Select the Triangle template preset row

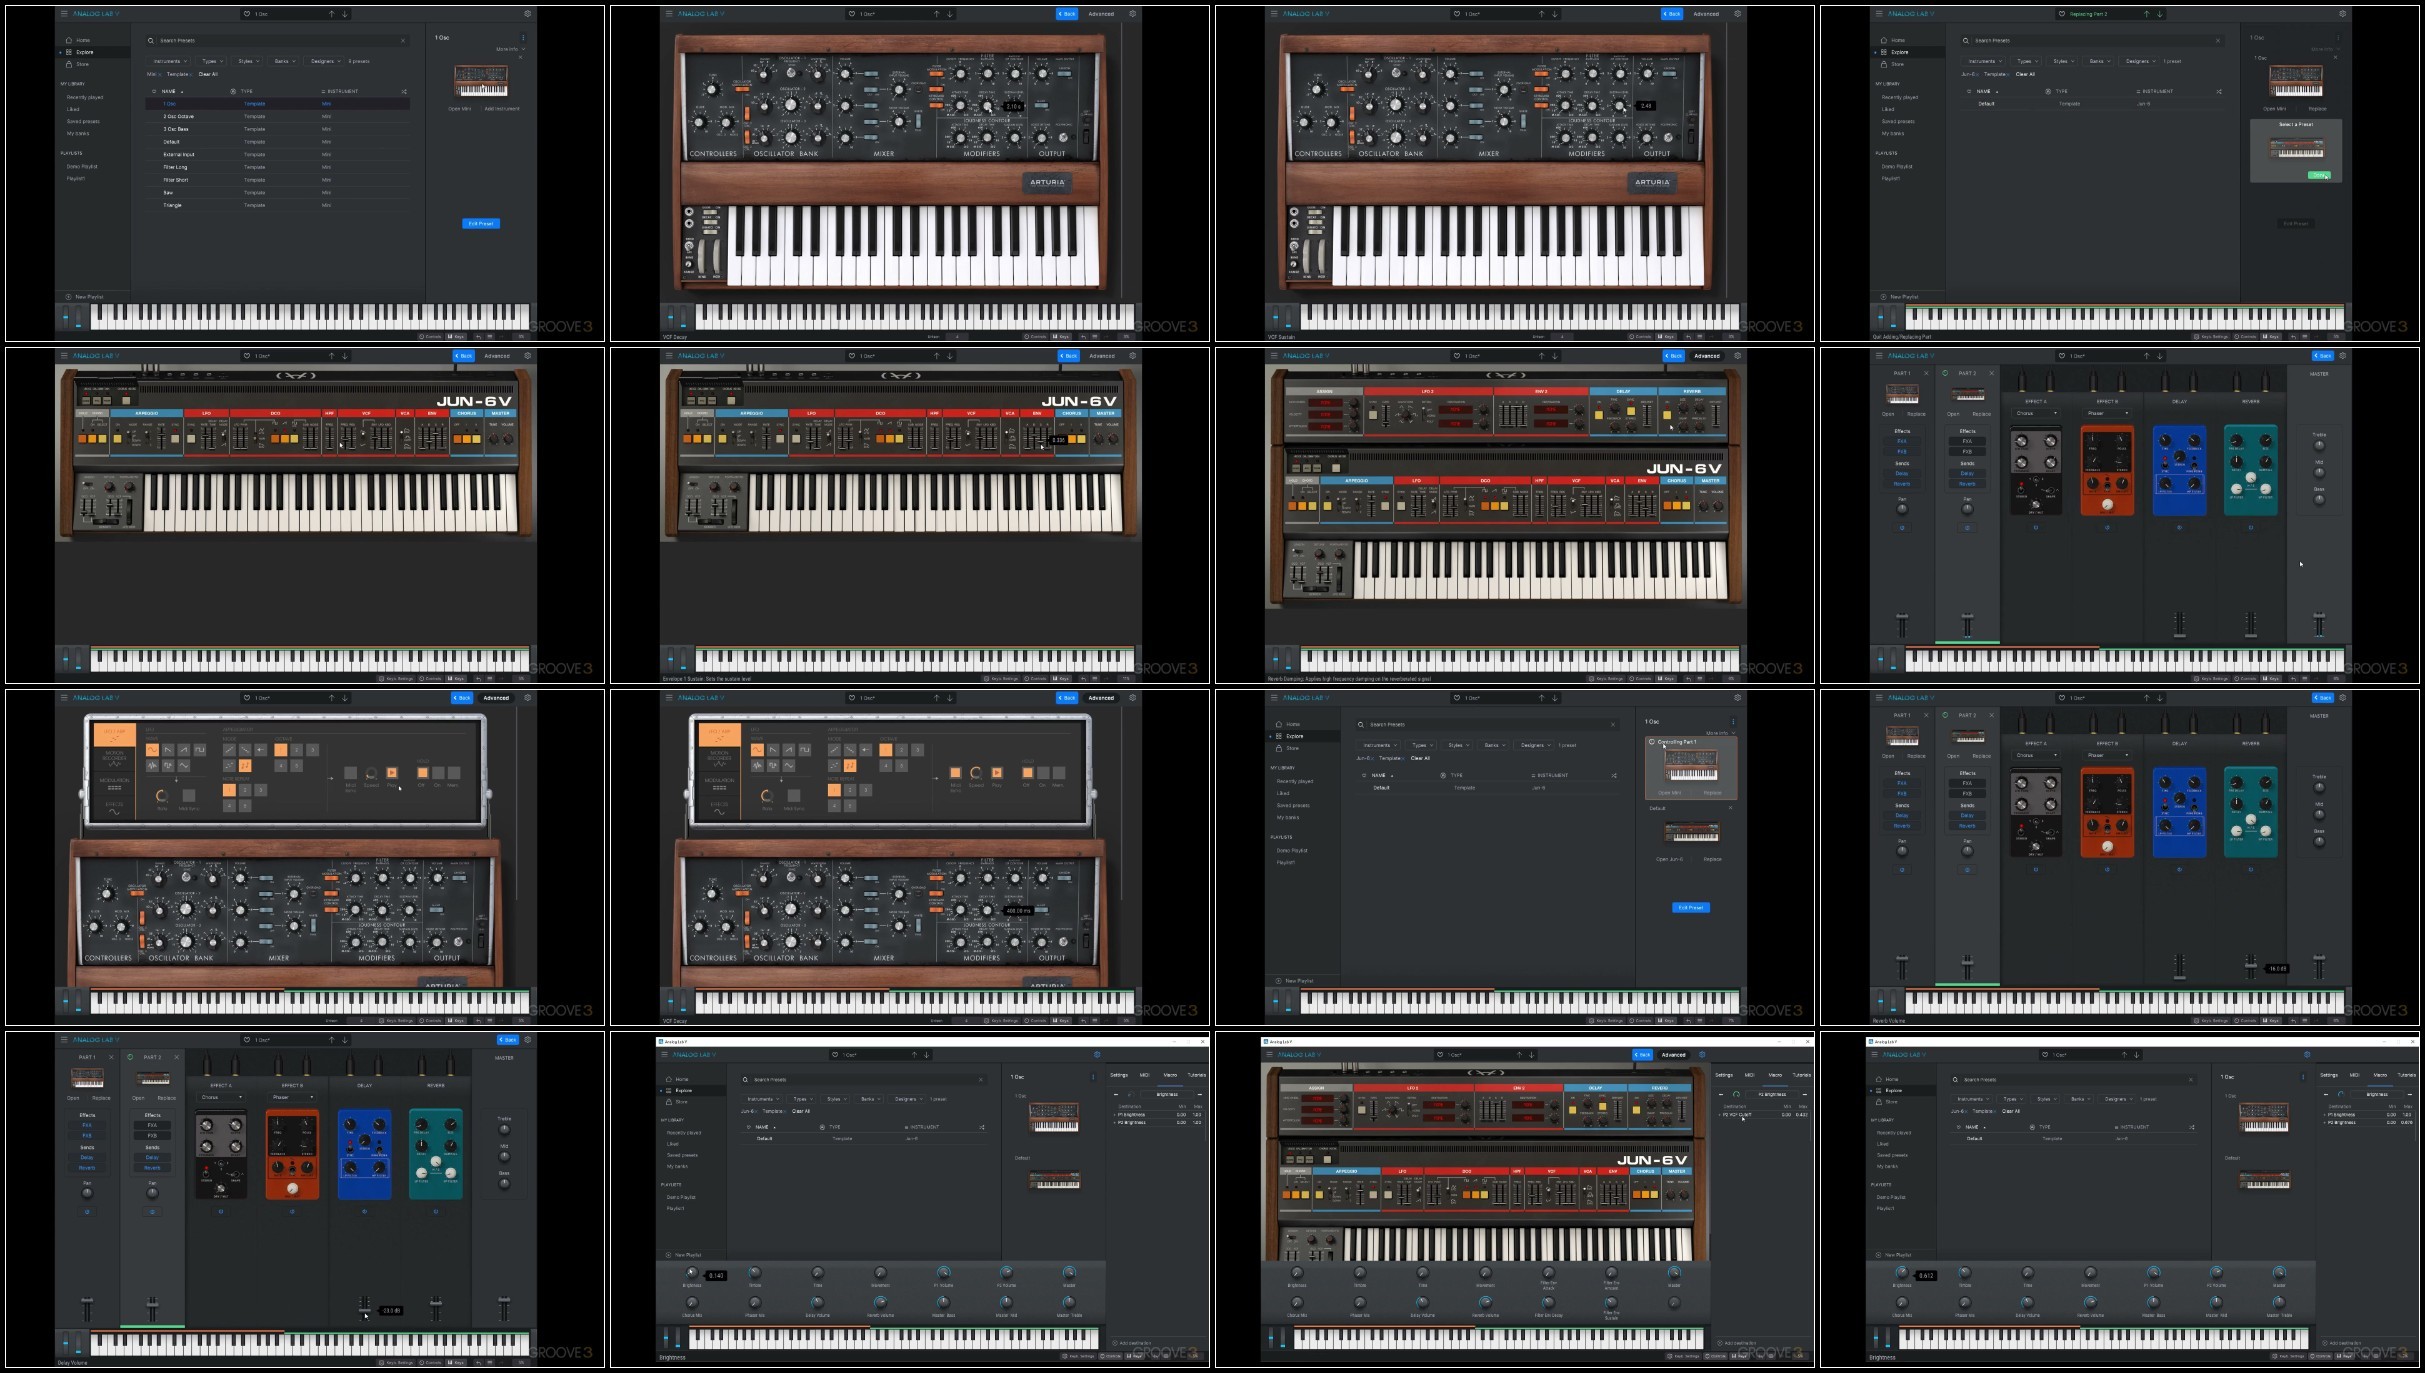click(x=277, y=205)
